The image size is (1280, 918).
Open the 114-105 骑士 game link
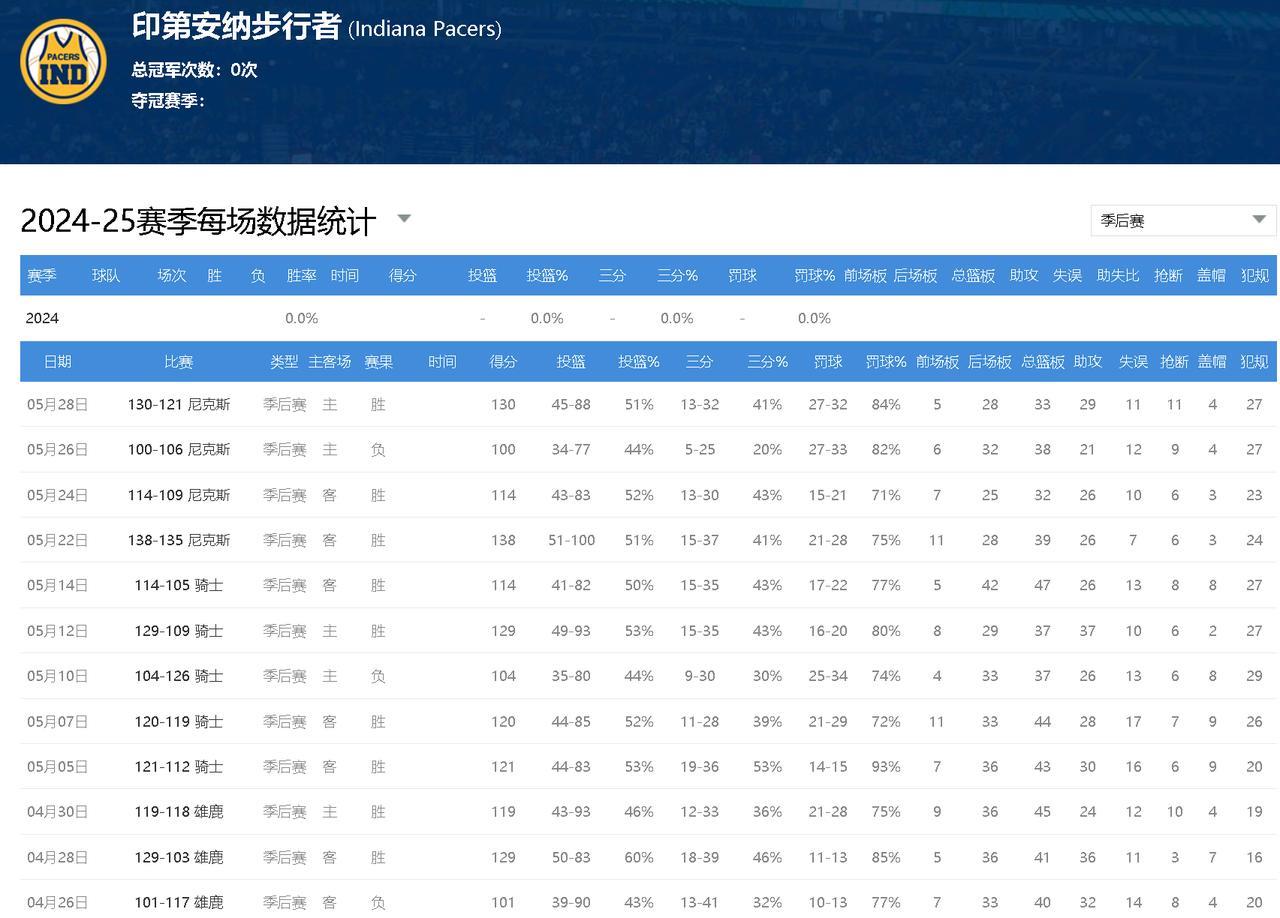(179, 585)
